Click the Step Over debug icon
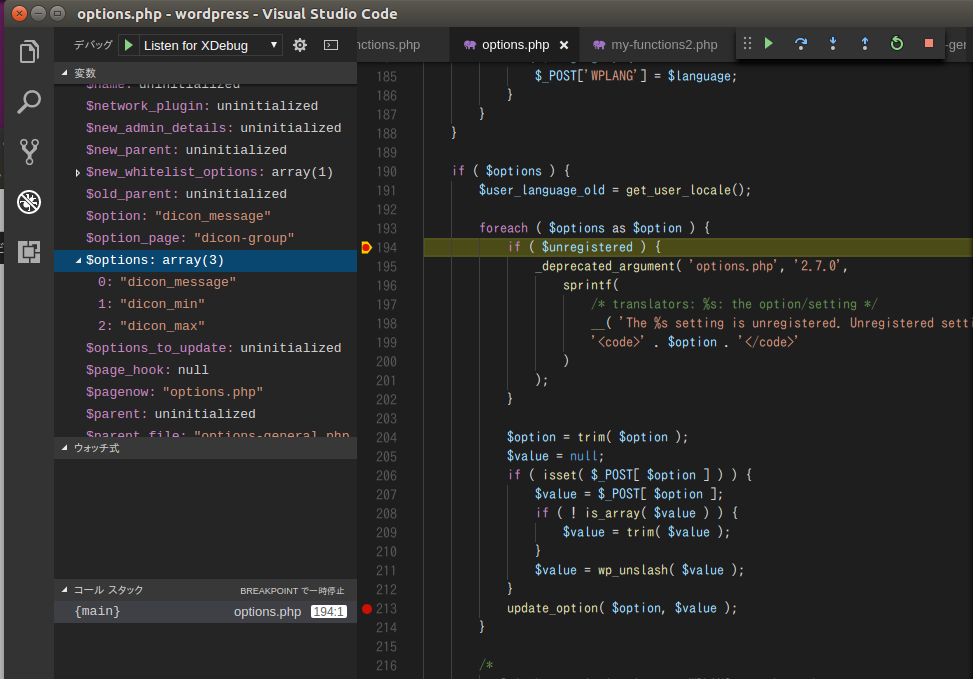This screenshot has height=679, width=973. [x=801, y=44]
